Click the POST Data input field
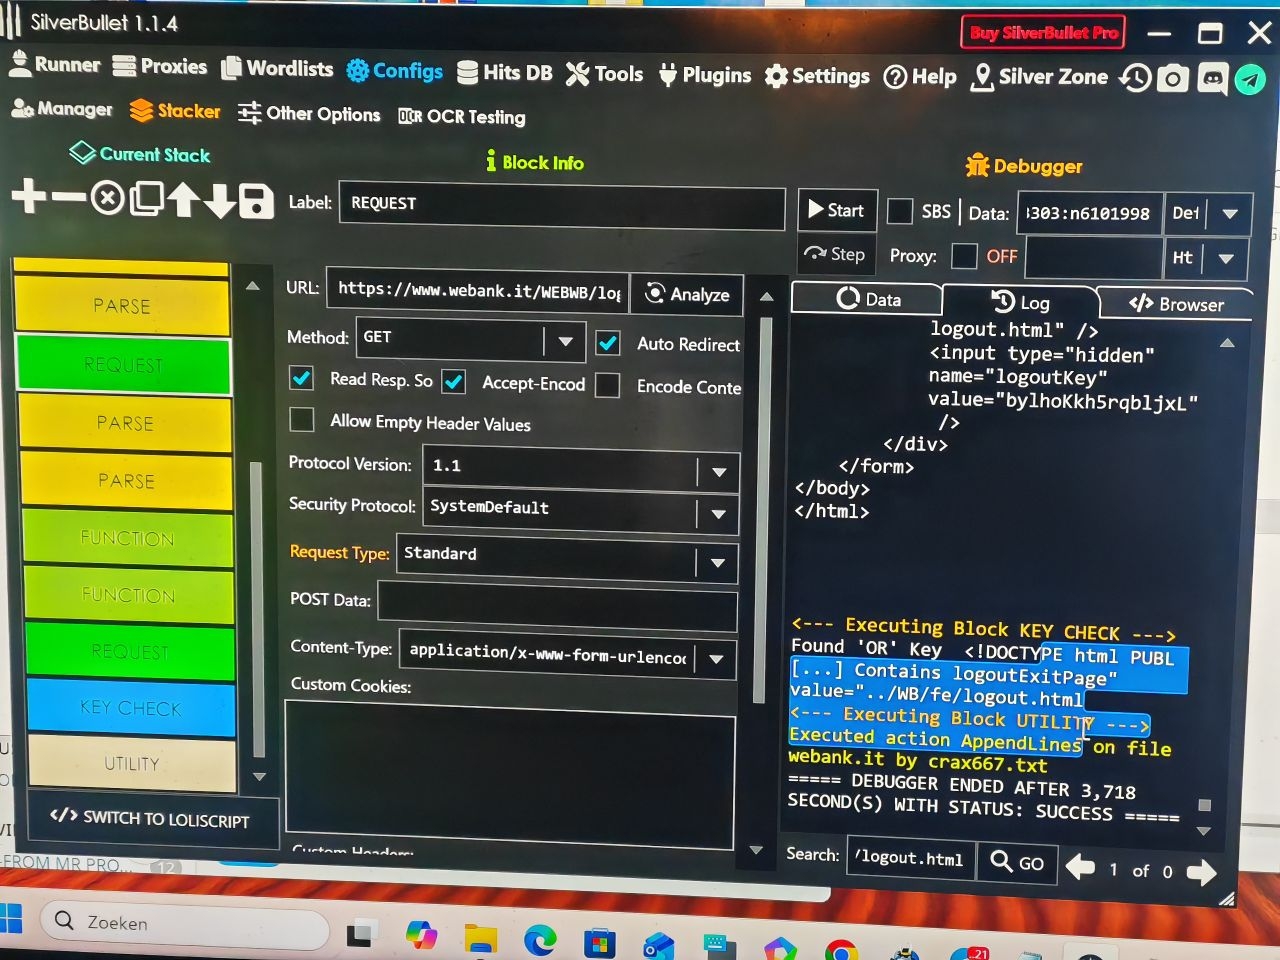Image resolution: width=1280 pixels, height=960 pixels. click(558, 608)
